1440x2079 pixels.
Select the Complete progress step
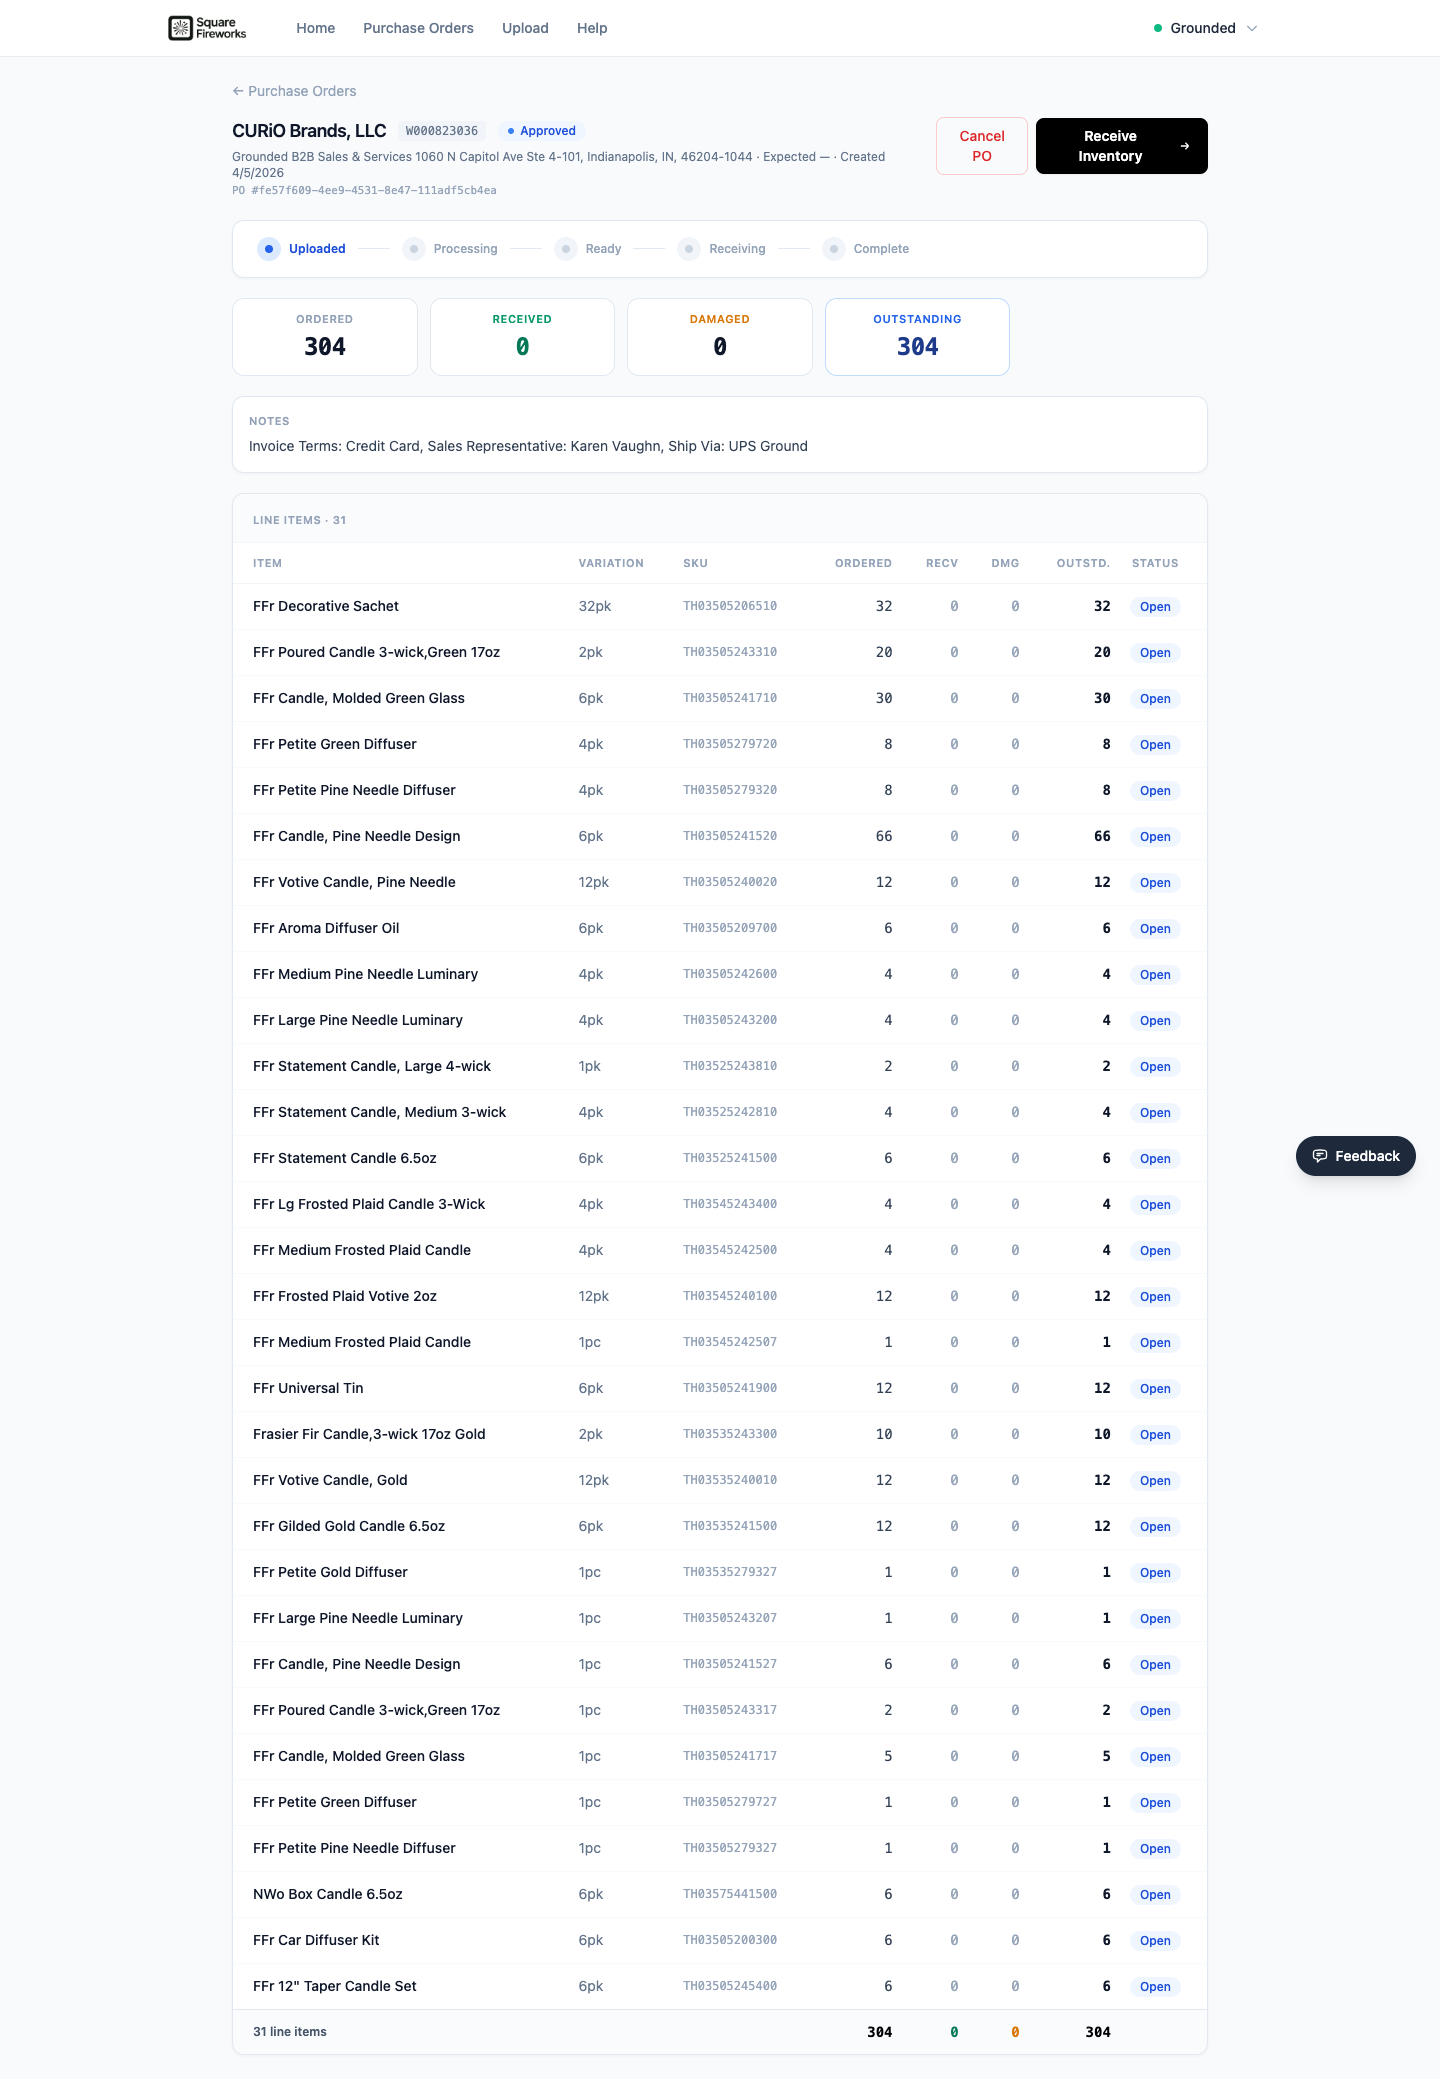coord(866,249)
